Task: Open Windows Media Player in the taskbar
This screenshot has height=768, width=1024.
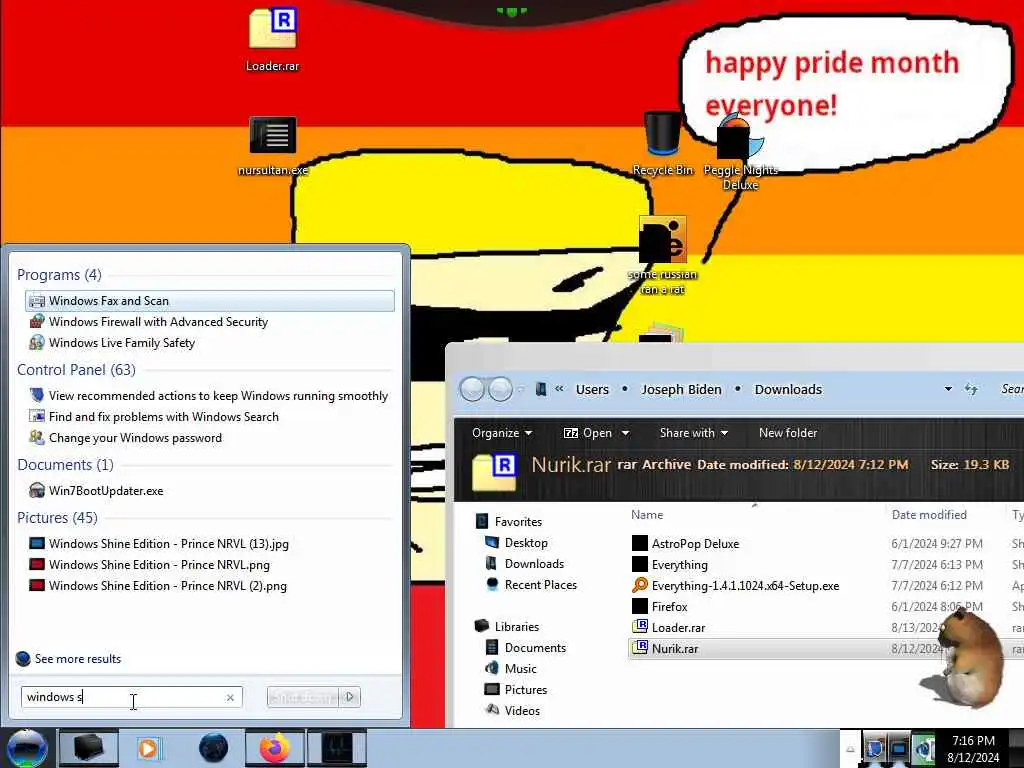Action: [x=149, y=748]
